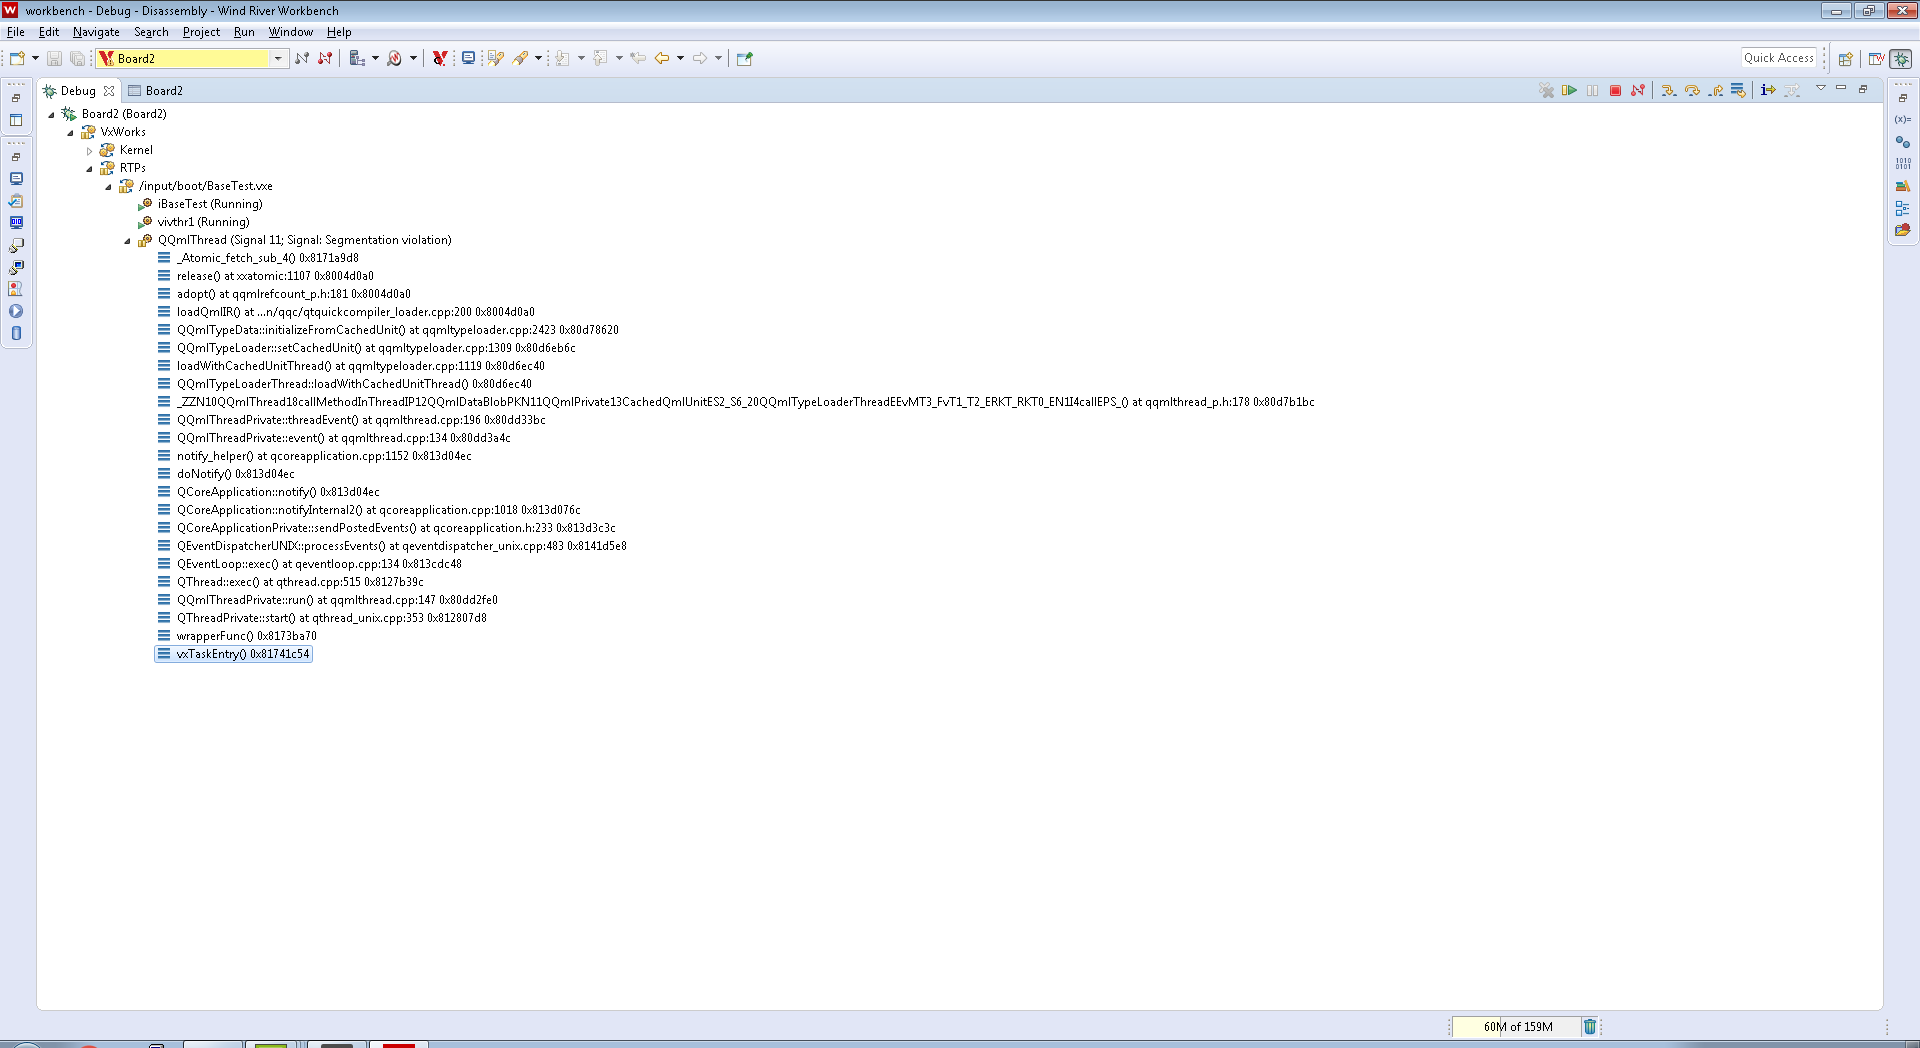Open the Board2 connection dropdown
Image resolution: width=1920 pixels, height=1048 pixels.
(x=278, y=59)
